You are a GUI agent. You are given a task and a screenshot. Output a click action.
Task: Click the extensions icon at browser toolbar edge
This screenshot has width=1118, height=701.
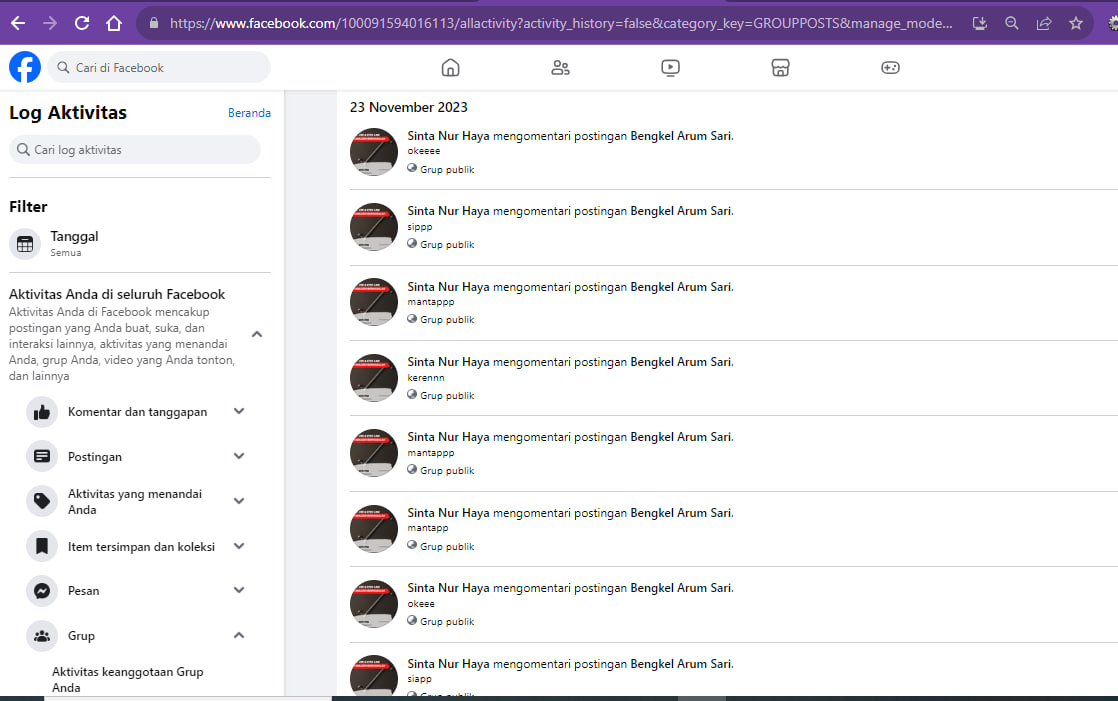tap(1112, 24)
